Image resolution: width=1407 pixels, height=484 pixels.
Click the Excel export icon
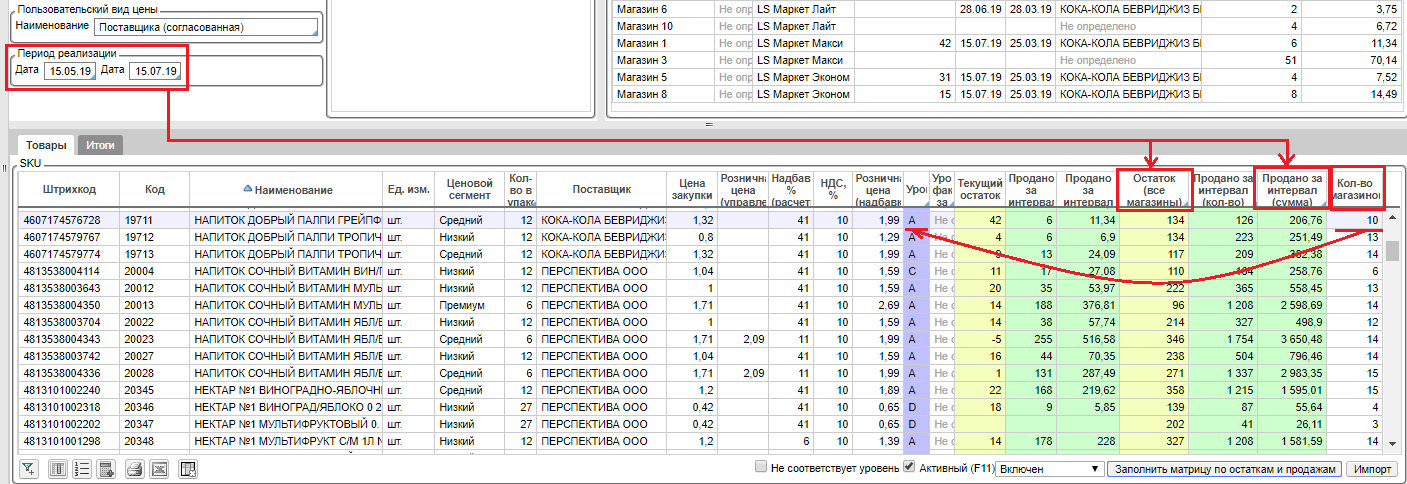coord(160,469)
